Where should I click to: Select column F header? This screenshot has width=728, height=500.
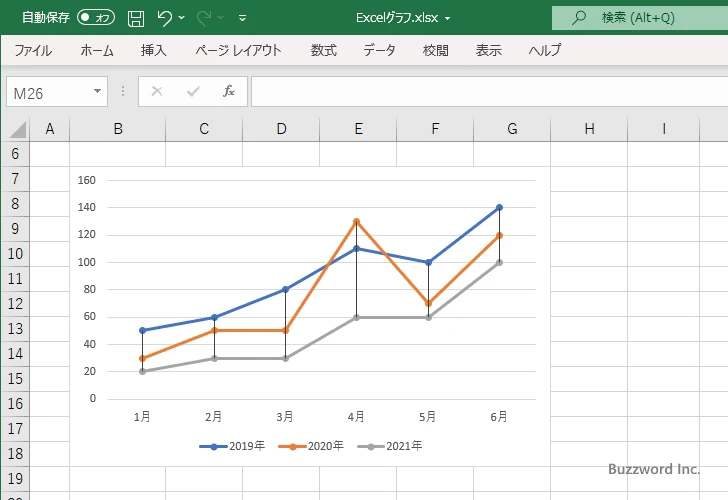435,129
